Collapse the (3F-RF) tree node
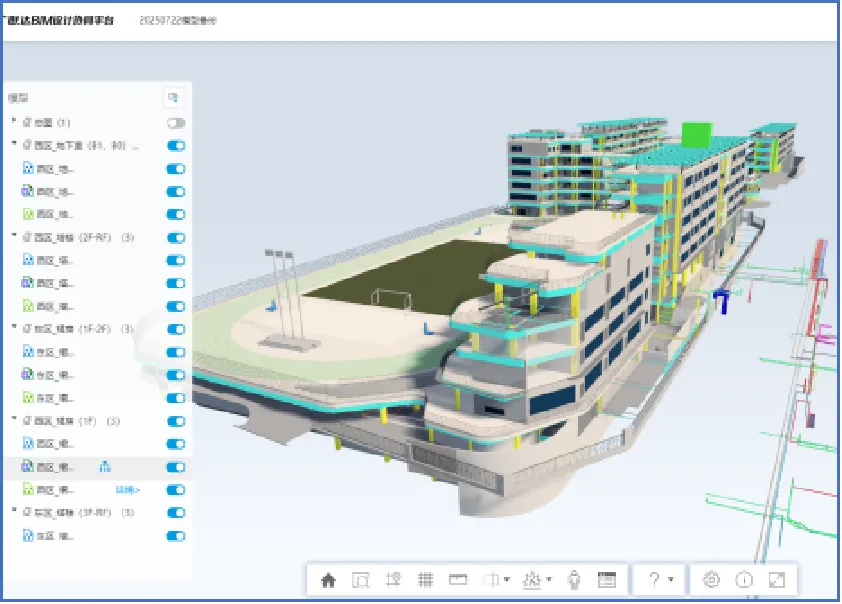Screen dimensions: 842x604 [x=14, y=511]
